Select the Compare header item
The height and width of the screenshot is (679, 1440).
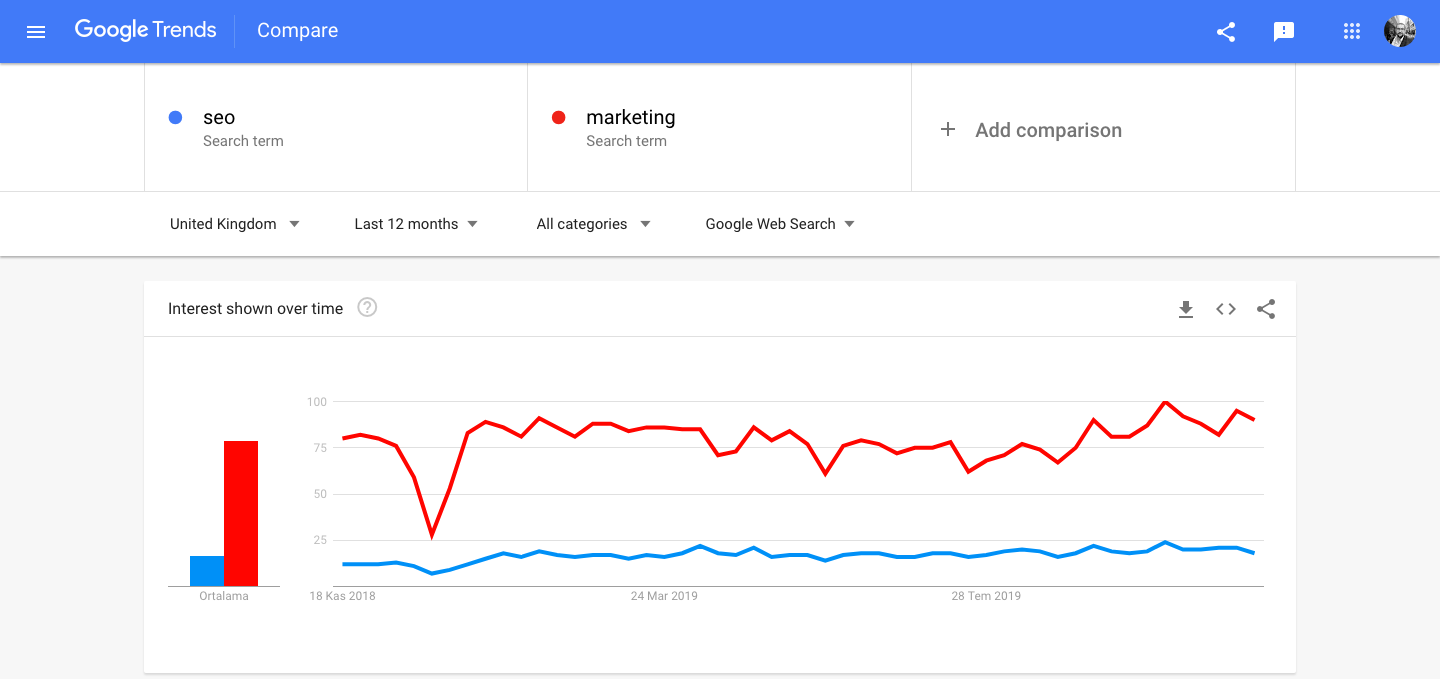tap(297, 31)
